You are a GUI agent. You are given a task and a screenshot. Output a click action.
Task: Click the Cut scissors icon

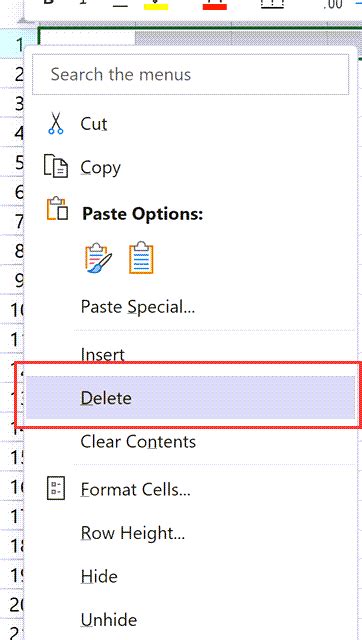pyautogui.click(x=56, y=124)
